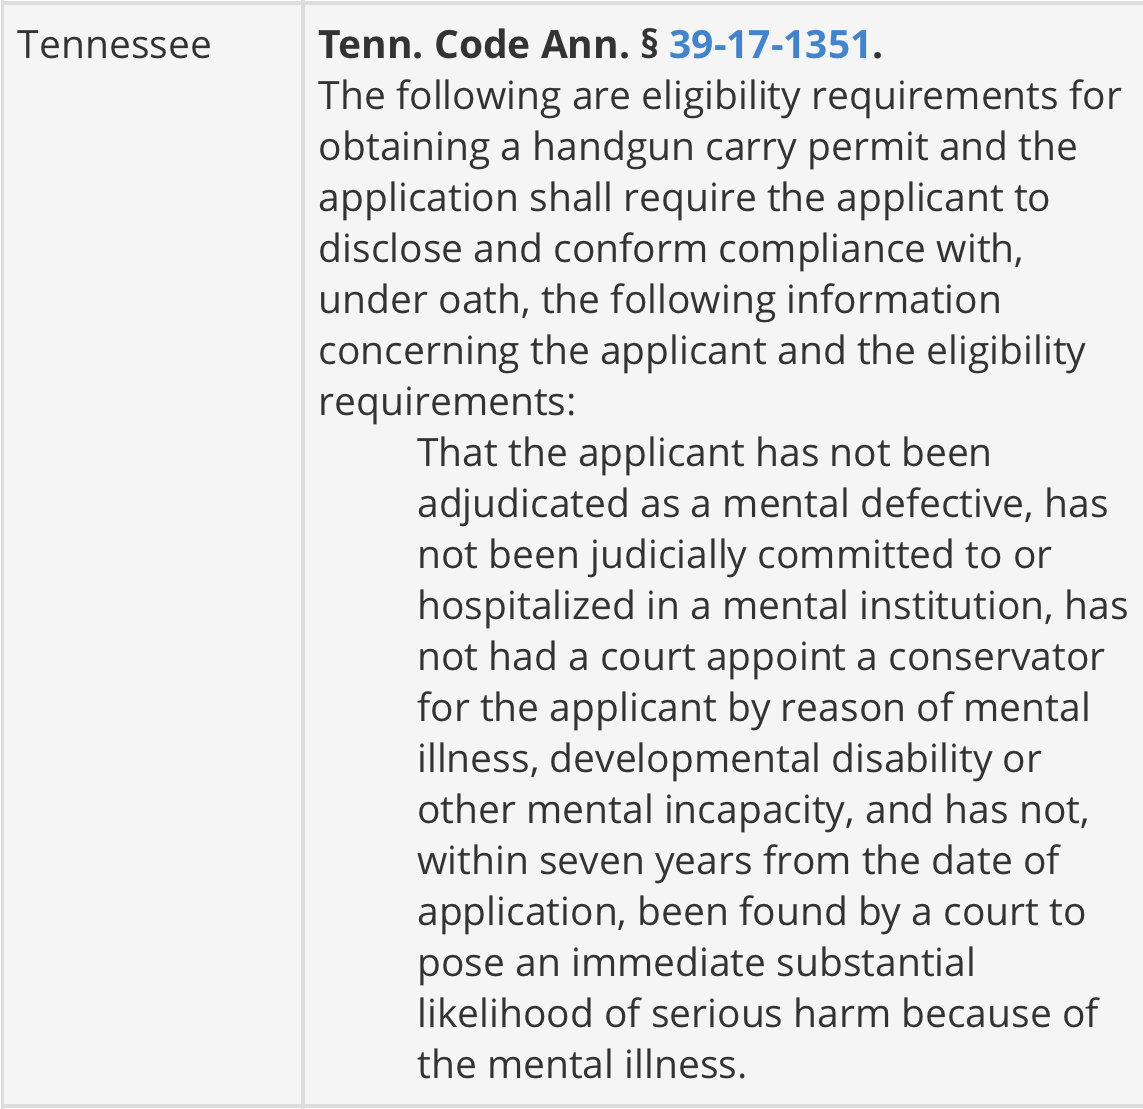
Task: Click the text 'illness, developmental disability or'
Action: pyautogui.click(x=729, y=758)
